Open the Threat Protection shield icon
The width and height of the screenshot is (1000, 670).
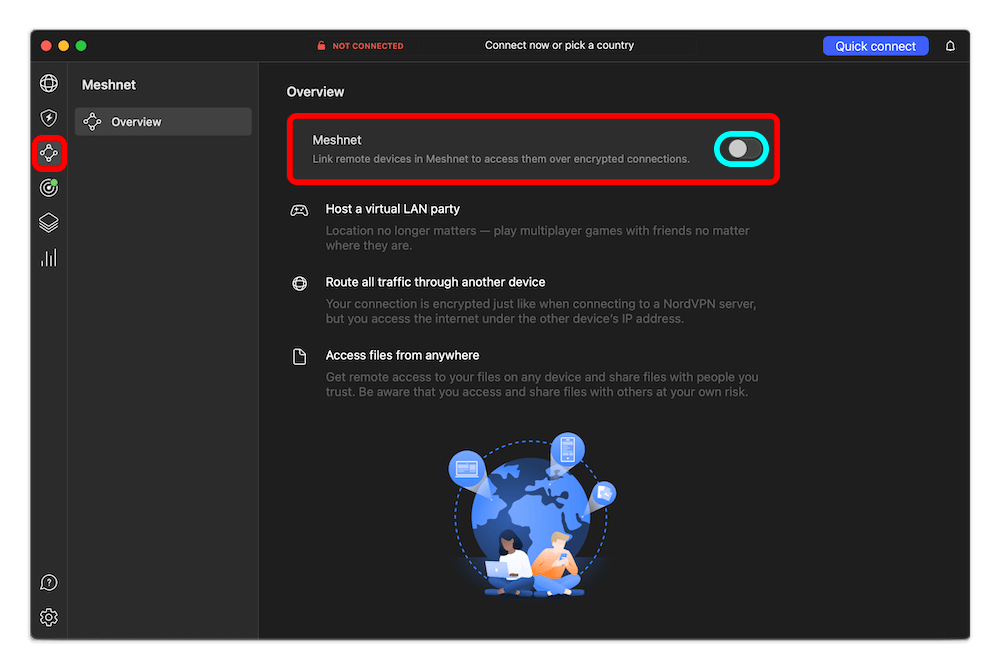click(48, 118)
